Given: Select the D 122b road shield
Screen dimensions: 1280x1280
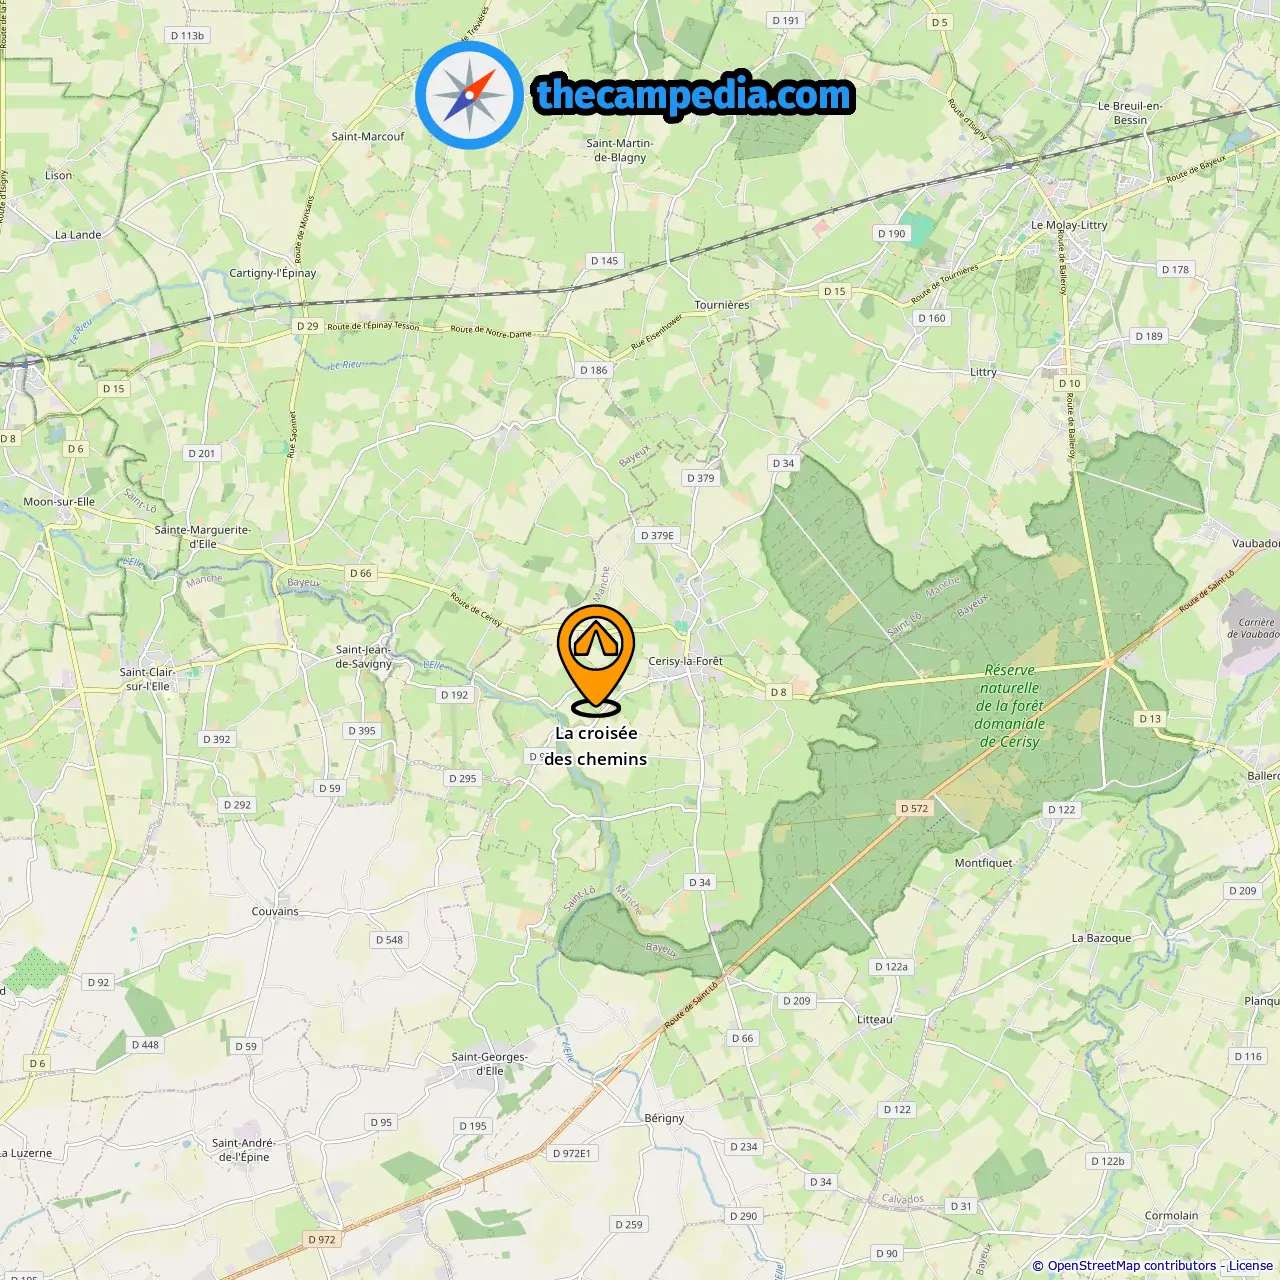Looking at the screenshot, I should point(1107,1161).
